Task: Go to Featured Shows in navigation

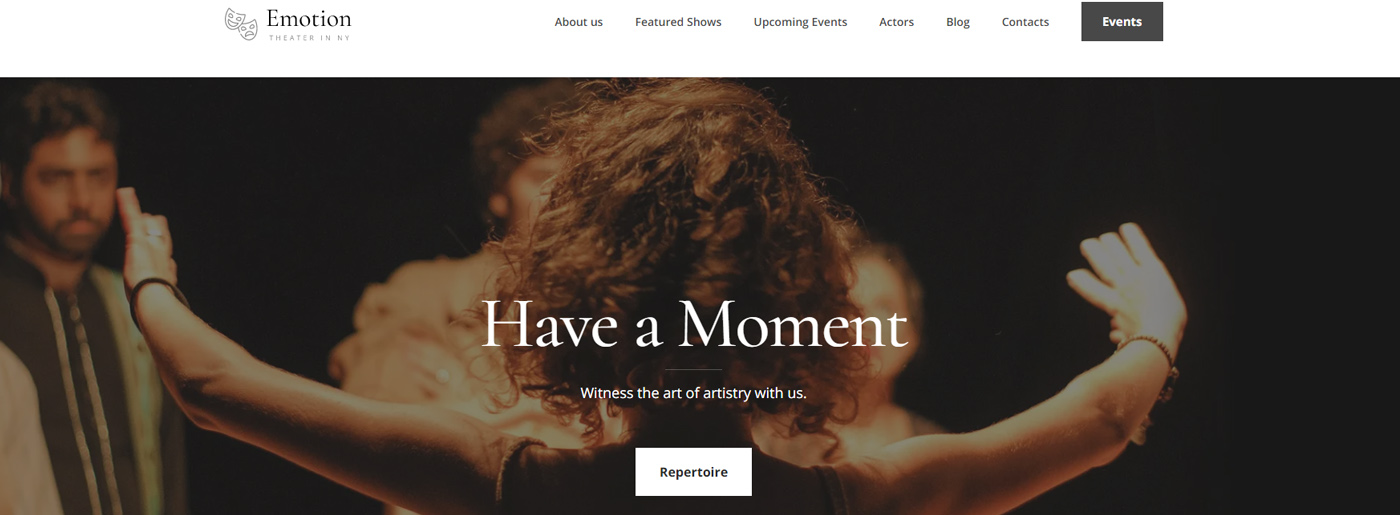Action: pos(678,22)
